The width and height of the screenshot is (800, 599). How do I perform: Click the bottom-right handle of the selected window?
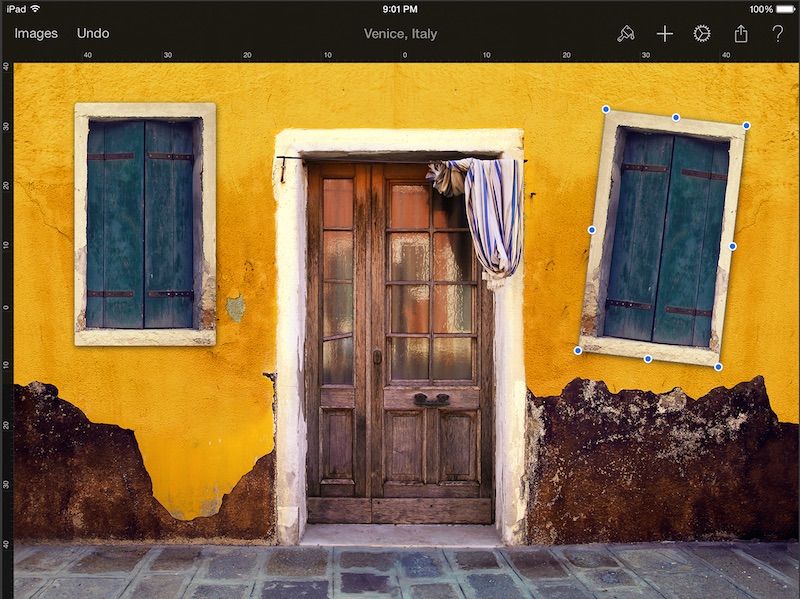click(718, 367)
